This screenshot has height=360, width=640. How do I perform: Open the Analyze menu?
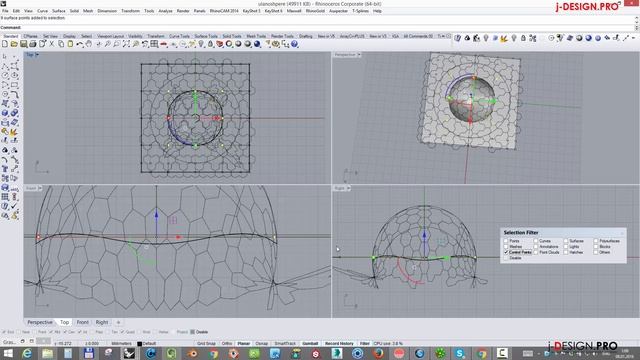click(x=165, y=11)
